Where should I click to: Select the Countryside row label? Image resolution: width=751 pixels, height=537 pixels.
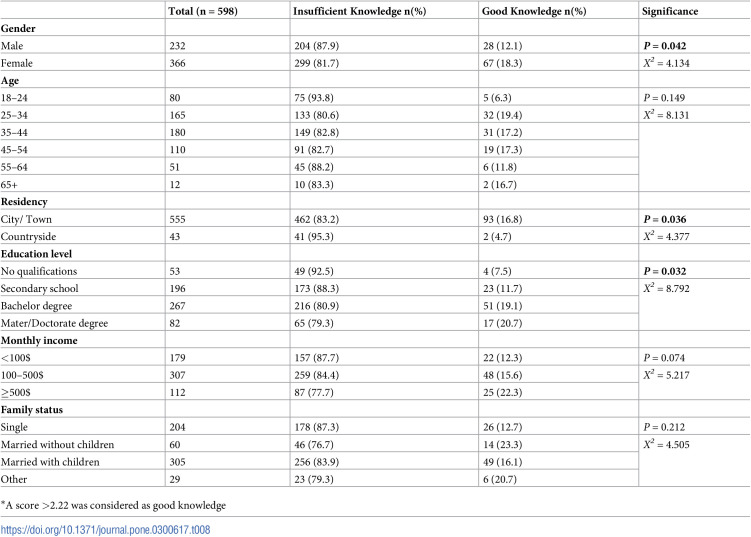[x=28, y=237]
